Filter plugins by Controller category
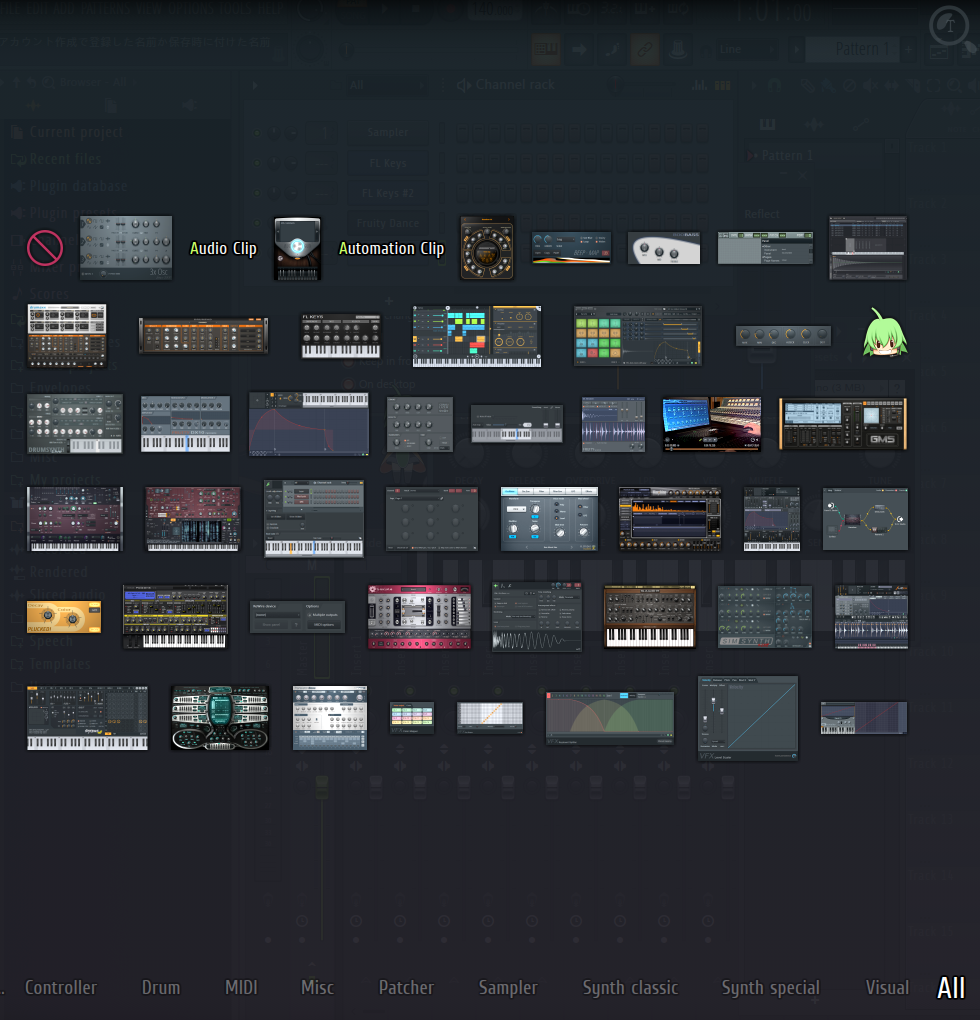 tap(60, 987)
